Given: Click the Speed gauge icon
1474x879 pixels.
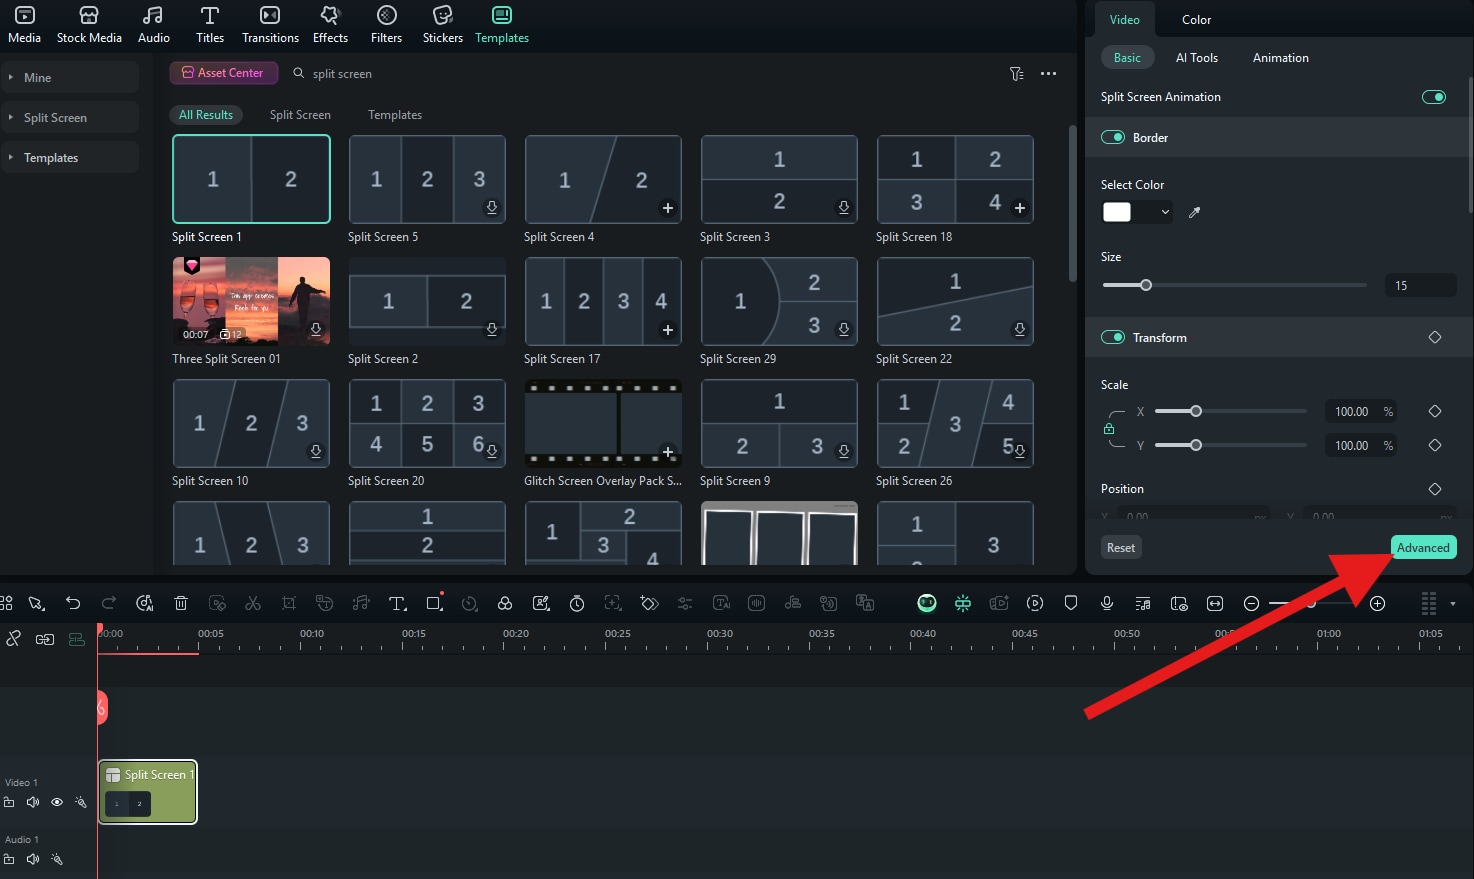Looking at the screenshot, I should coord(469,603).
